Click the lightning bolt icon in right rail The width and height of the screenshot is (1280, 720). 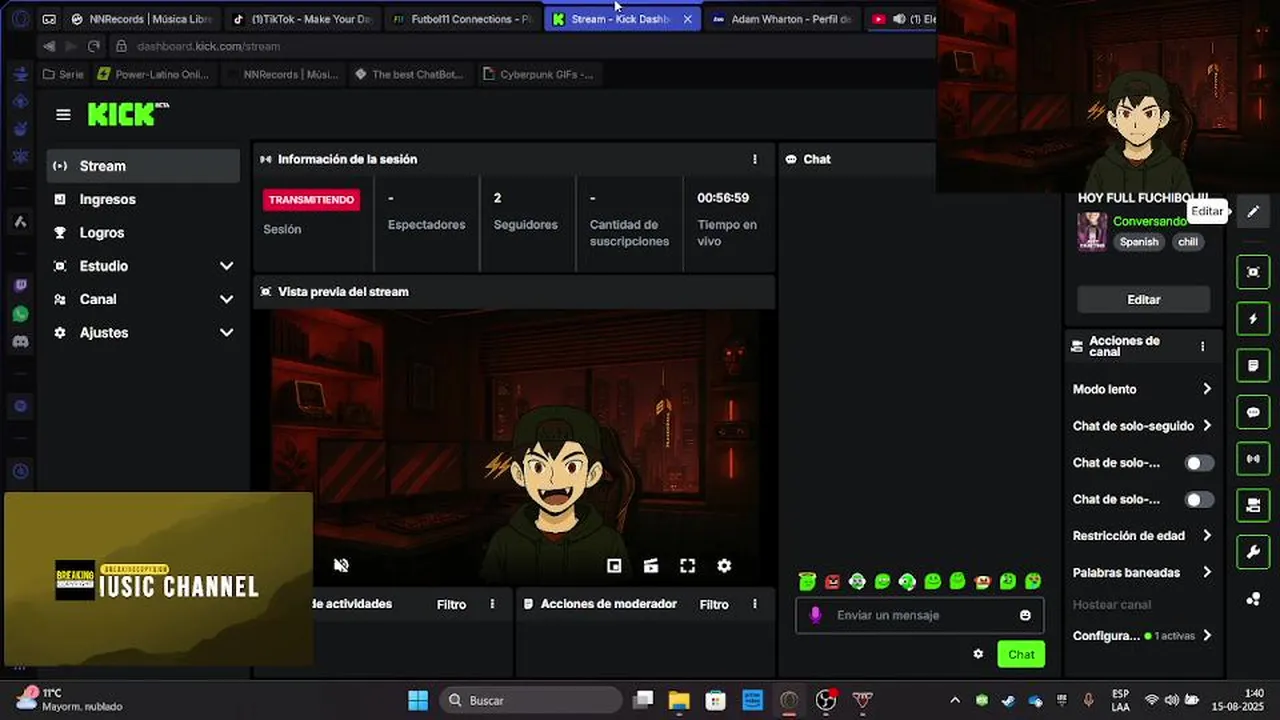click(1253, 319)
